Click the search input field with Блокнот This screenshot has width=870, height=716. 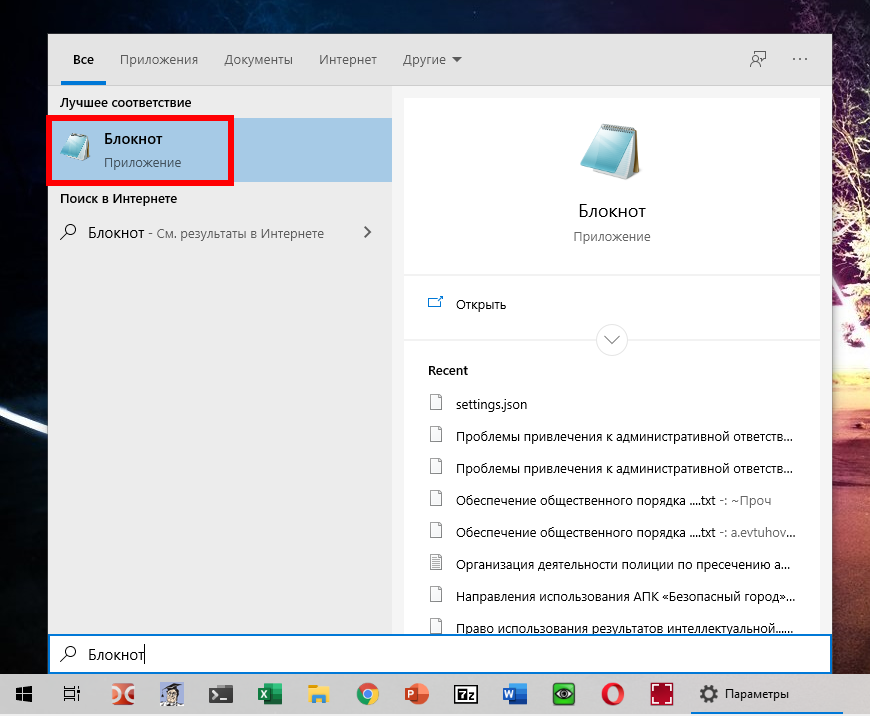[x=440, y=655]
